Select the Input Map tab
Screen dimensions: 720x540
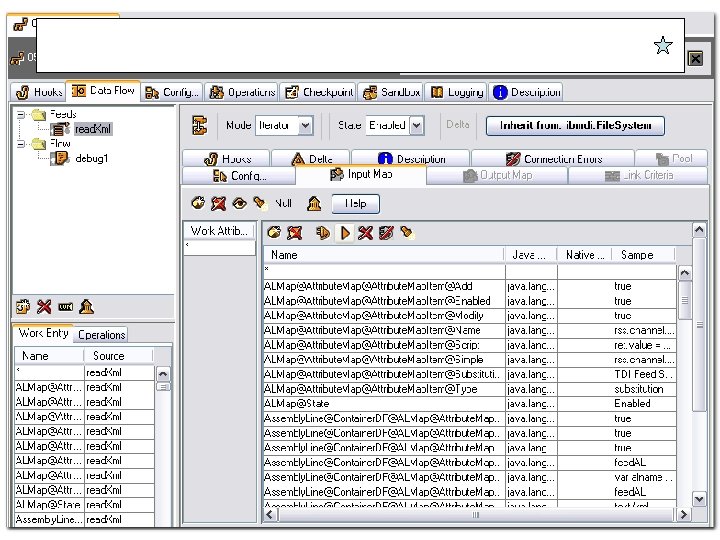pos(361,174)
